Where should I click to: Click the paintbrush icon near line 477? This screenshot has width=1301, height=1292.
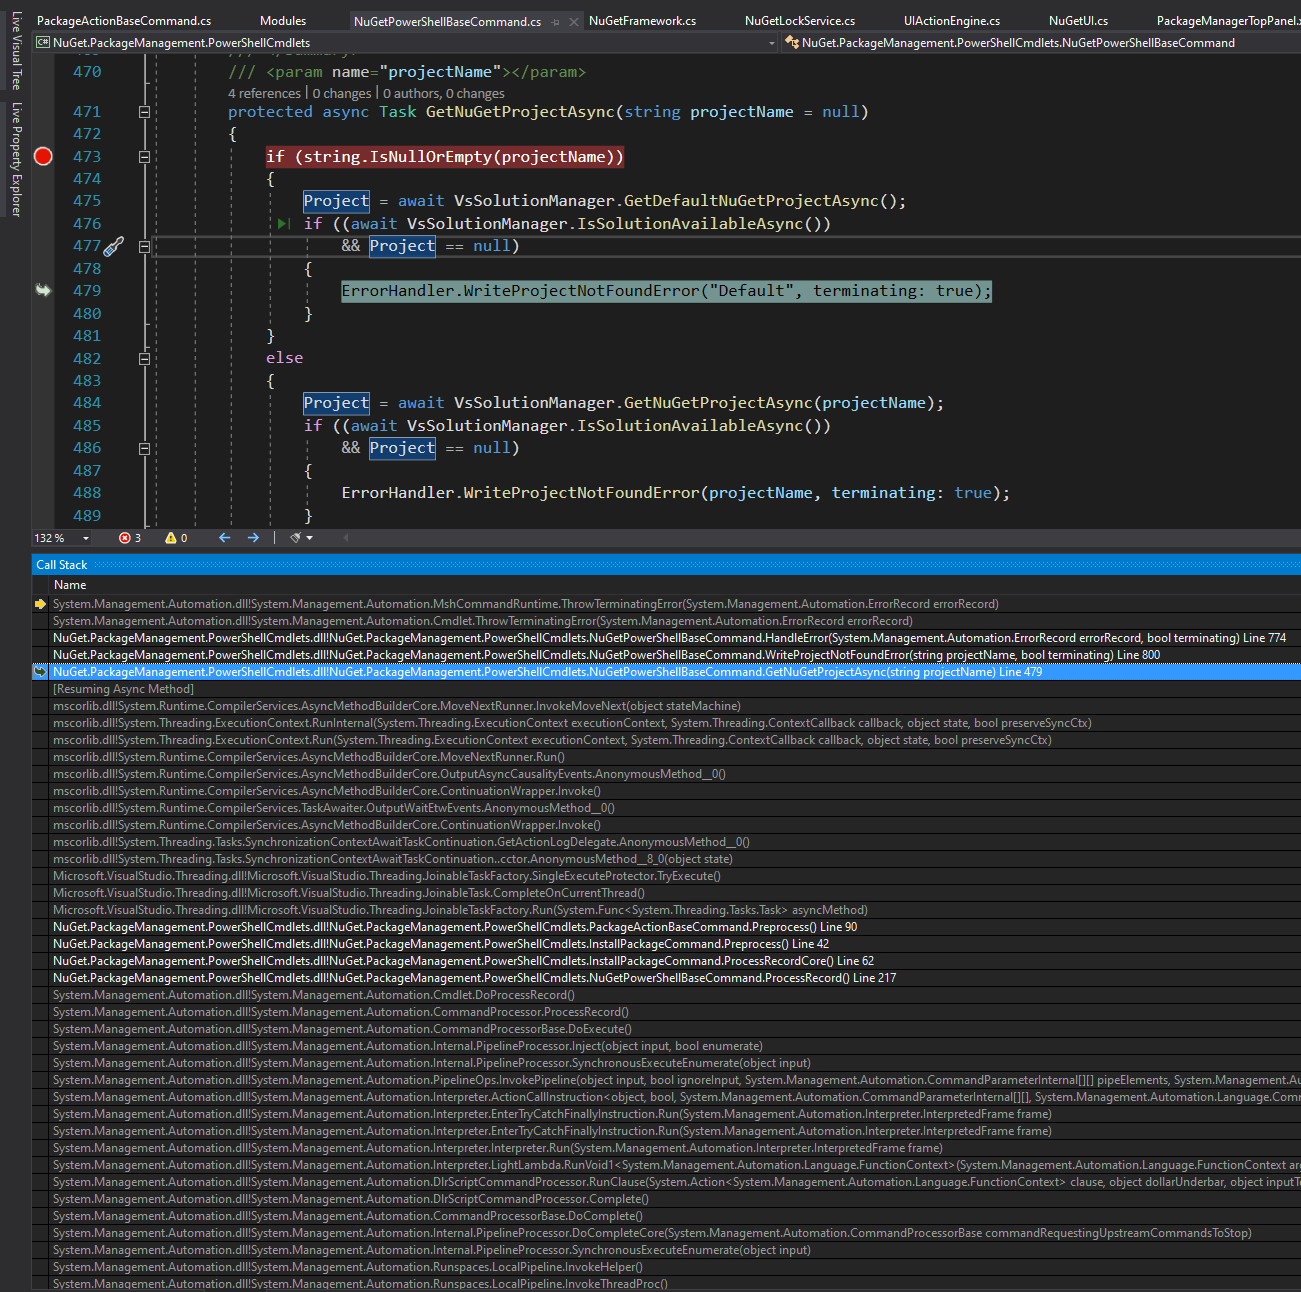point(113,245)
